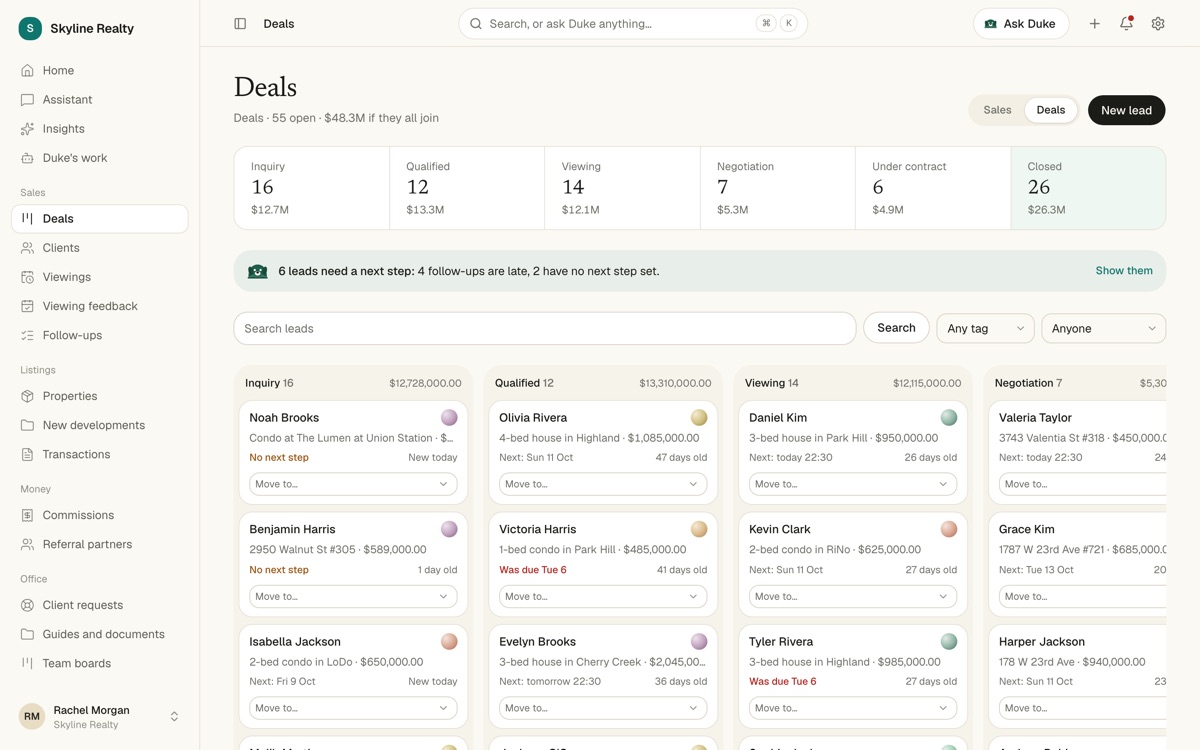Click Daniel Kim card agent avatar
The height and width of the screenshot is (750, 1200).
coord(949,417)
